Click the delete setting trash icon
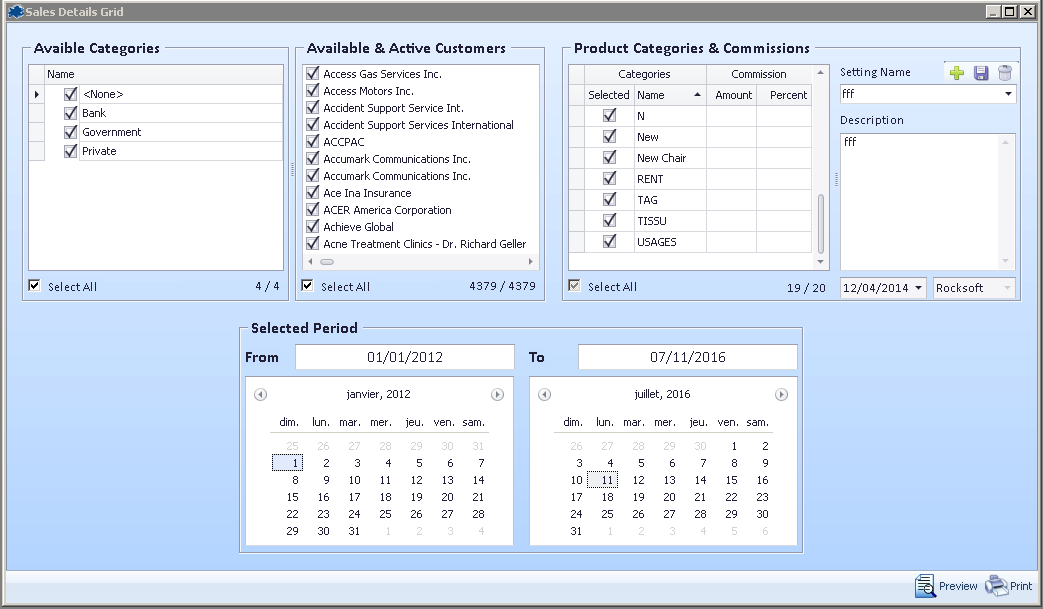The image size is (1043, 609). [1005, 73]
